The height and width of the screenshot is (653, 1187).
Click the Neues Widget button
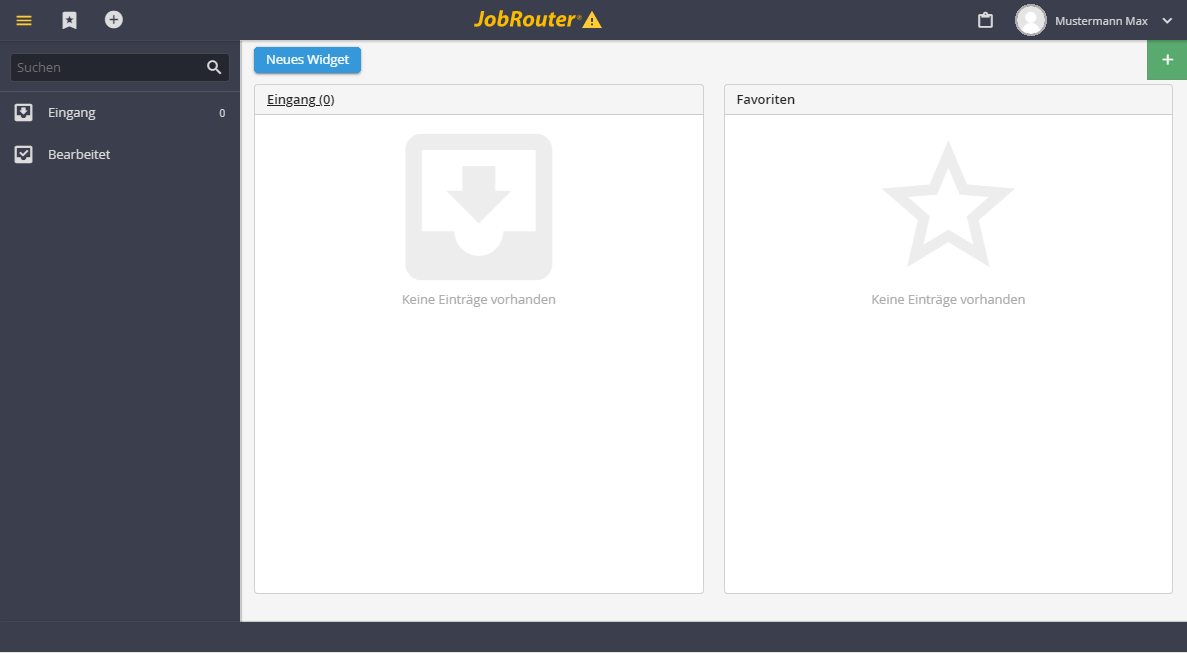tap(307, 60)
